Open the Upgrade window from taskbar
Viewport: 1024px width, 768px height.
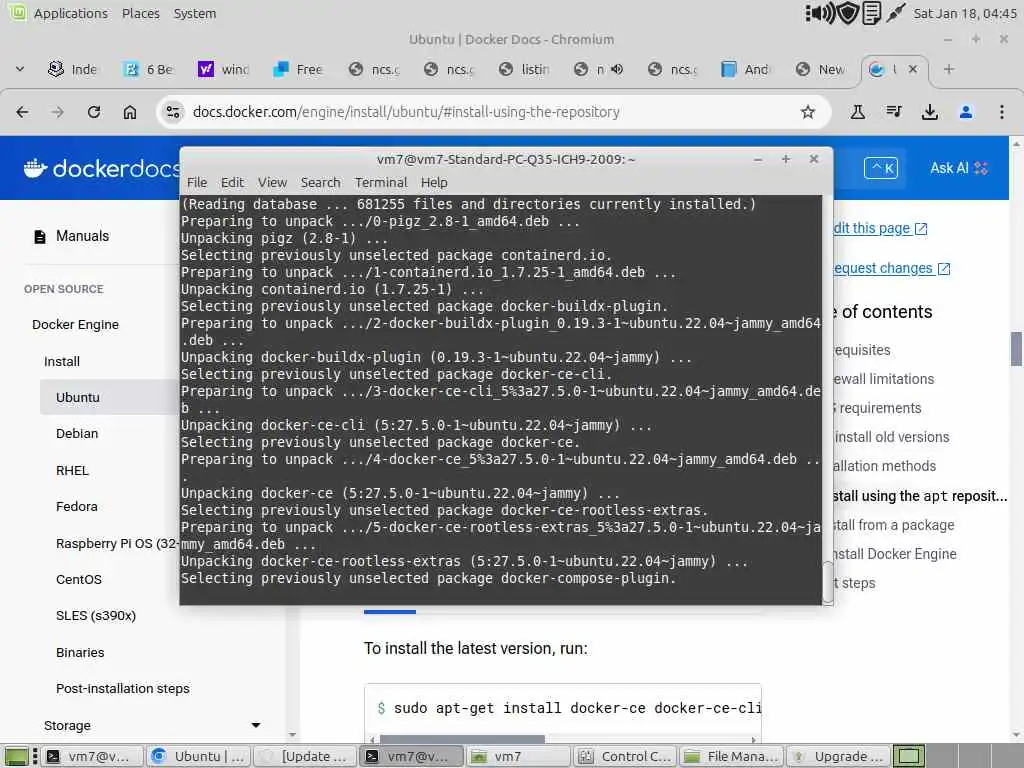(838, 756)
